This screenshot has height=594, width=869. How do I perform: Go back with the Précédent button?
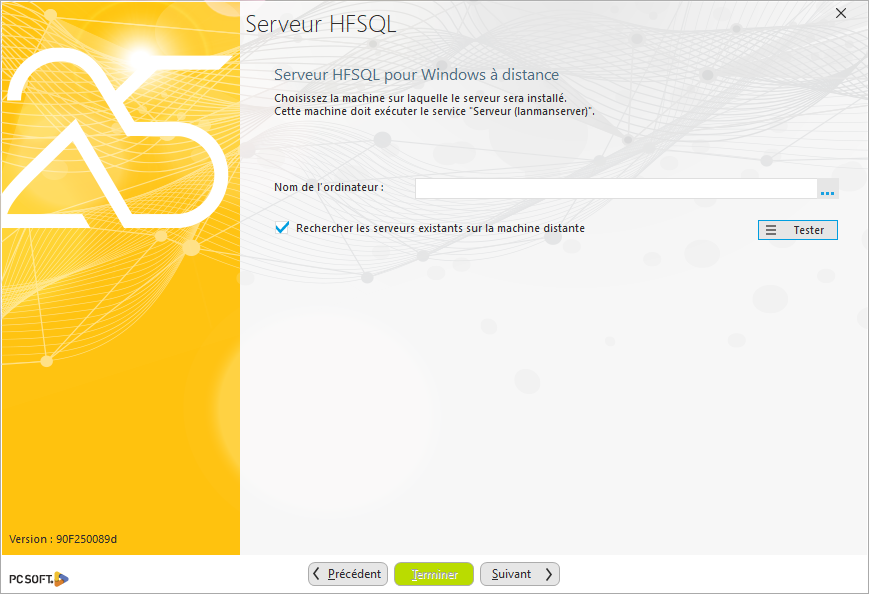[x=347, y=574]
